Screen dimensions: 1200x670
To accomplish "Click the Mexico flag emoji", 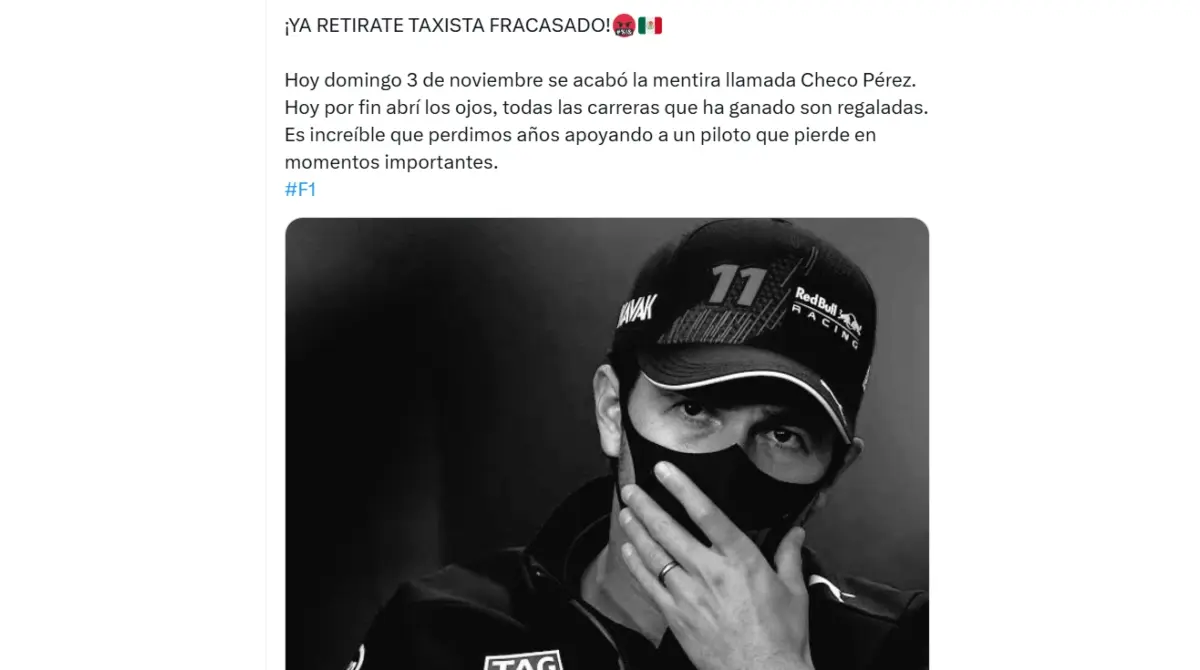I will [x=650, y=25].
